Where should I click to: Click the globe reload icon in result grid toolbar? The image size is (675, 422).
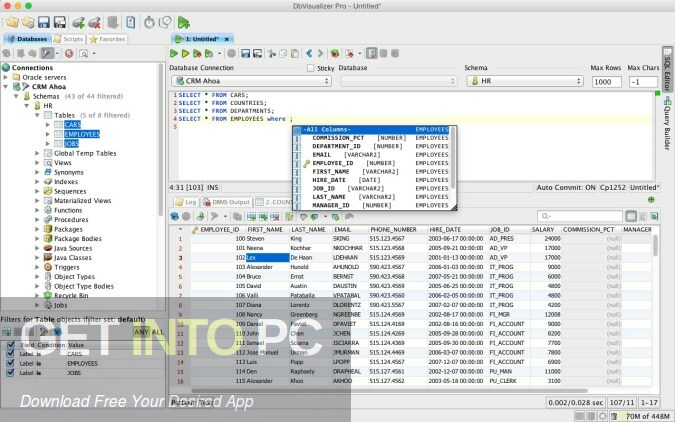pos(174,216)
